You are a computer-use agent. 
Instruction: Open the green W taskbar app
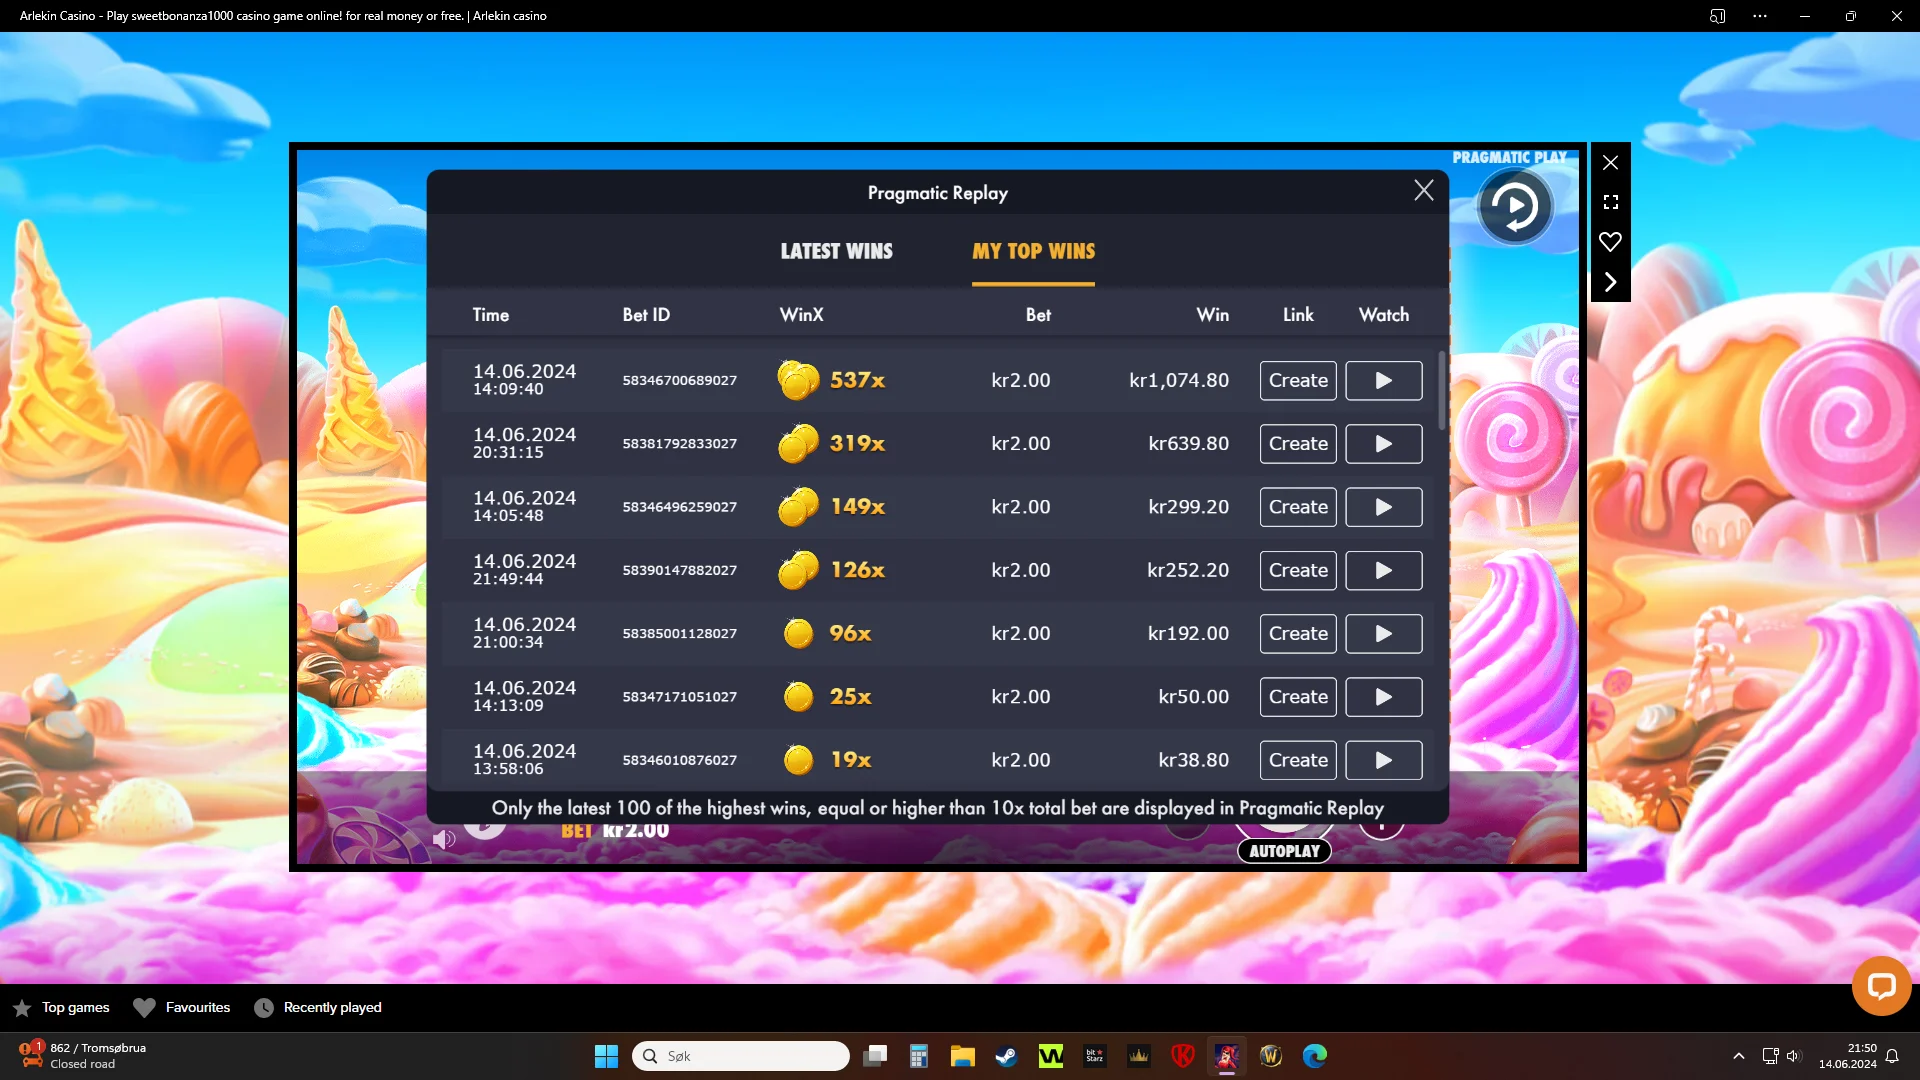pos(1051,1056)
